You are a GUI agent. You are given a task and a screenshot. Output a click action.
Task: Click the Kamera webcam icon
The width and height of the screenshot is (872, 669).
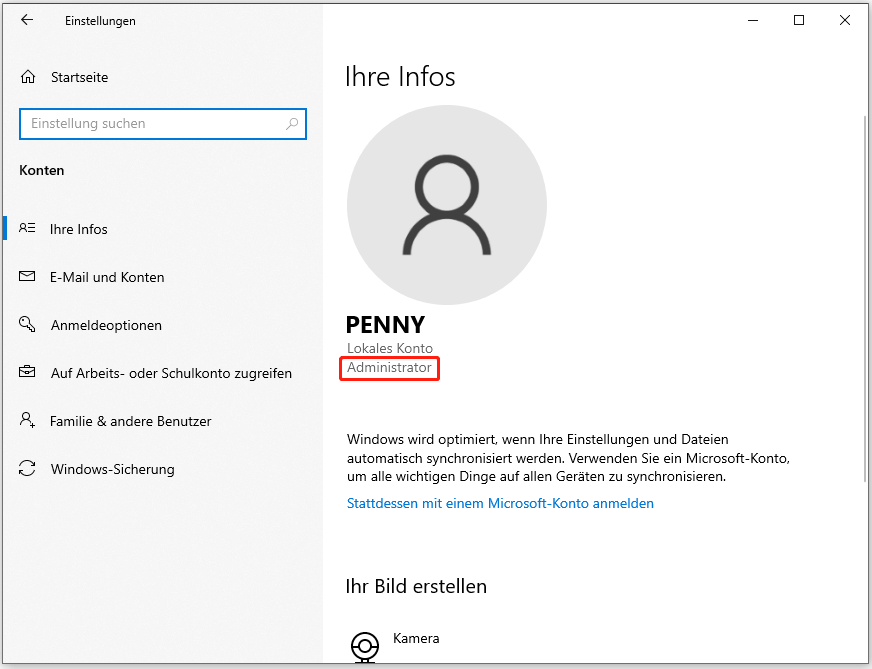(x=365, y=645)
